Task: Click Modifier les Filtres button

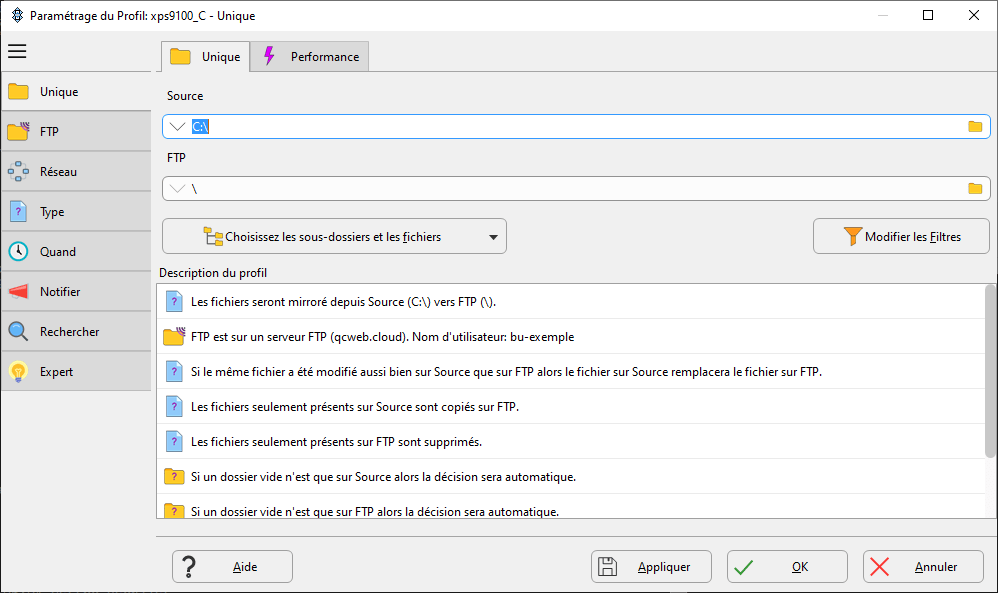Action: [x=901, y=237]
